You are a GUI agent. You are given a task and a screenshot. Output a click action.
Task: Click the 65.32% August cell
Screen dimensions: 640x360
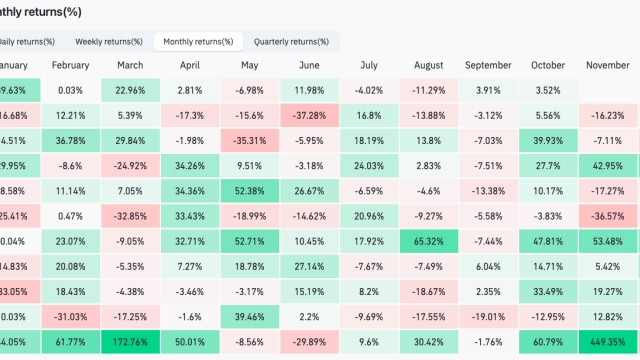point(429,241)
